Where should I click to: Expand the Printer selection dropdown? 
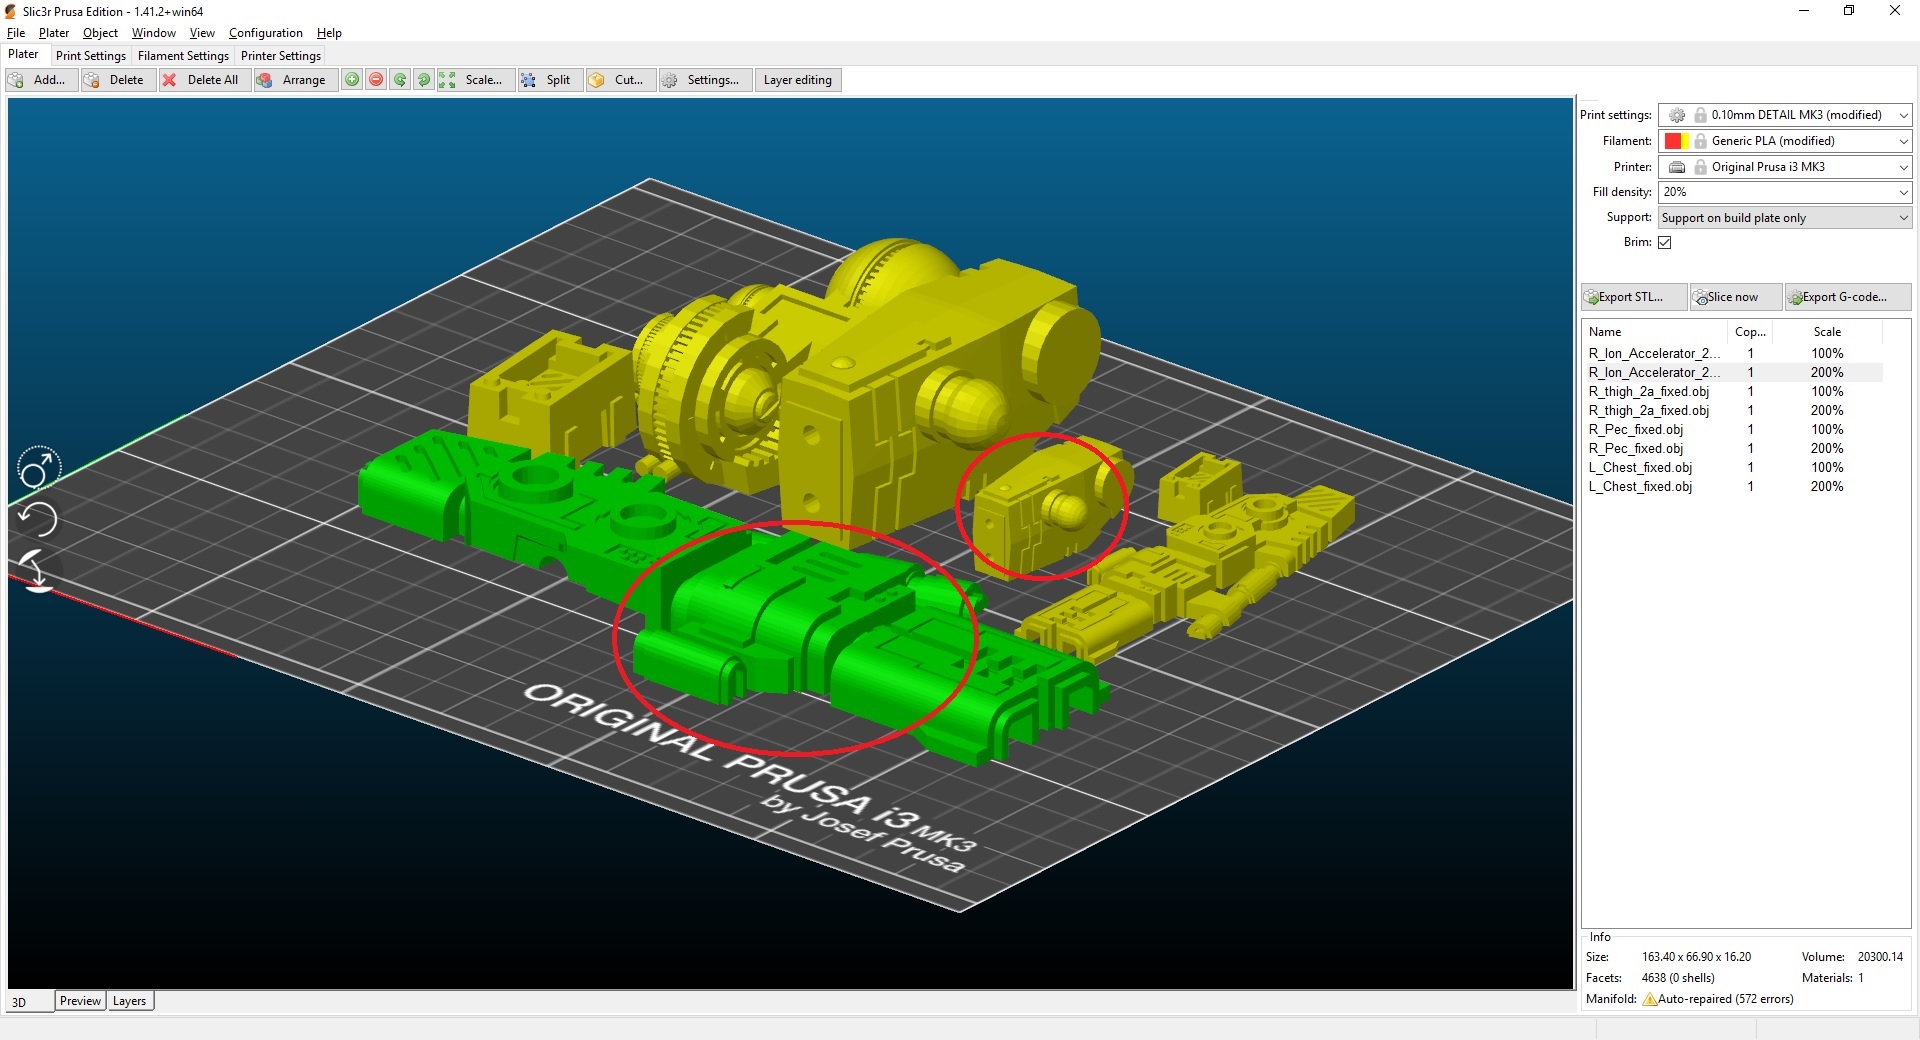1903,167
